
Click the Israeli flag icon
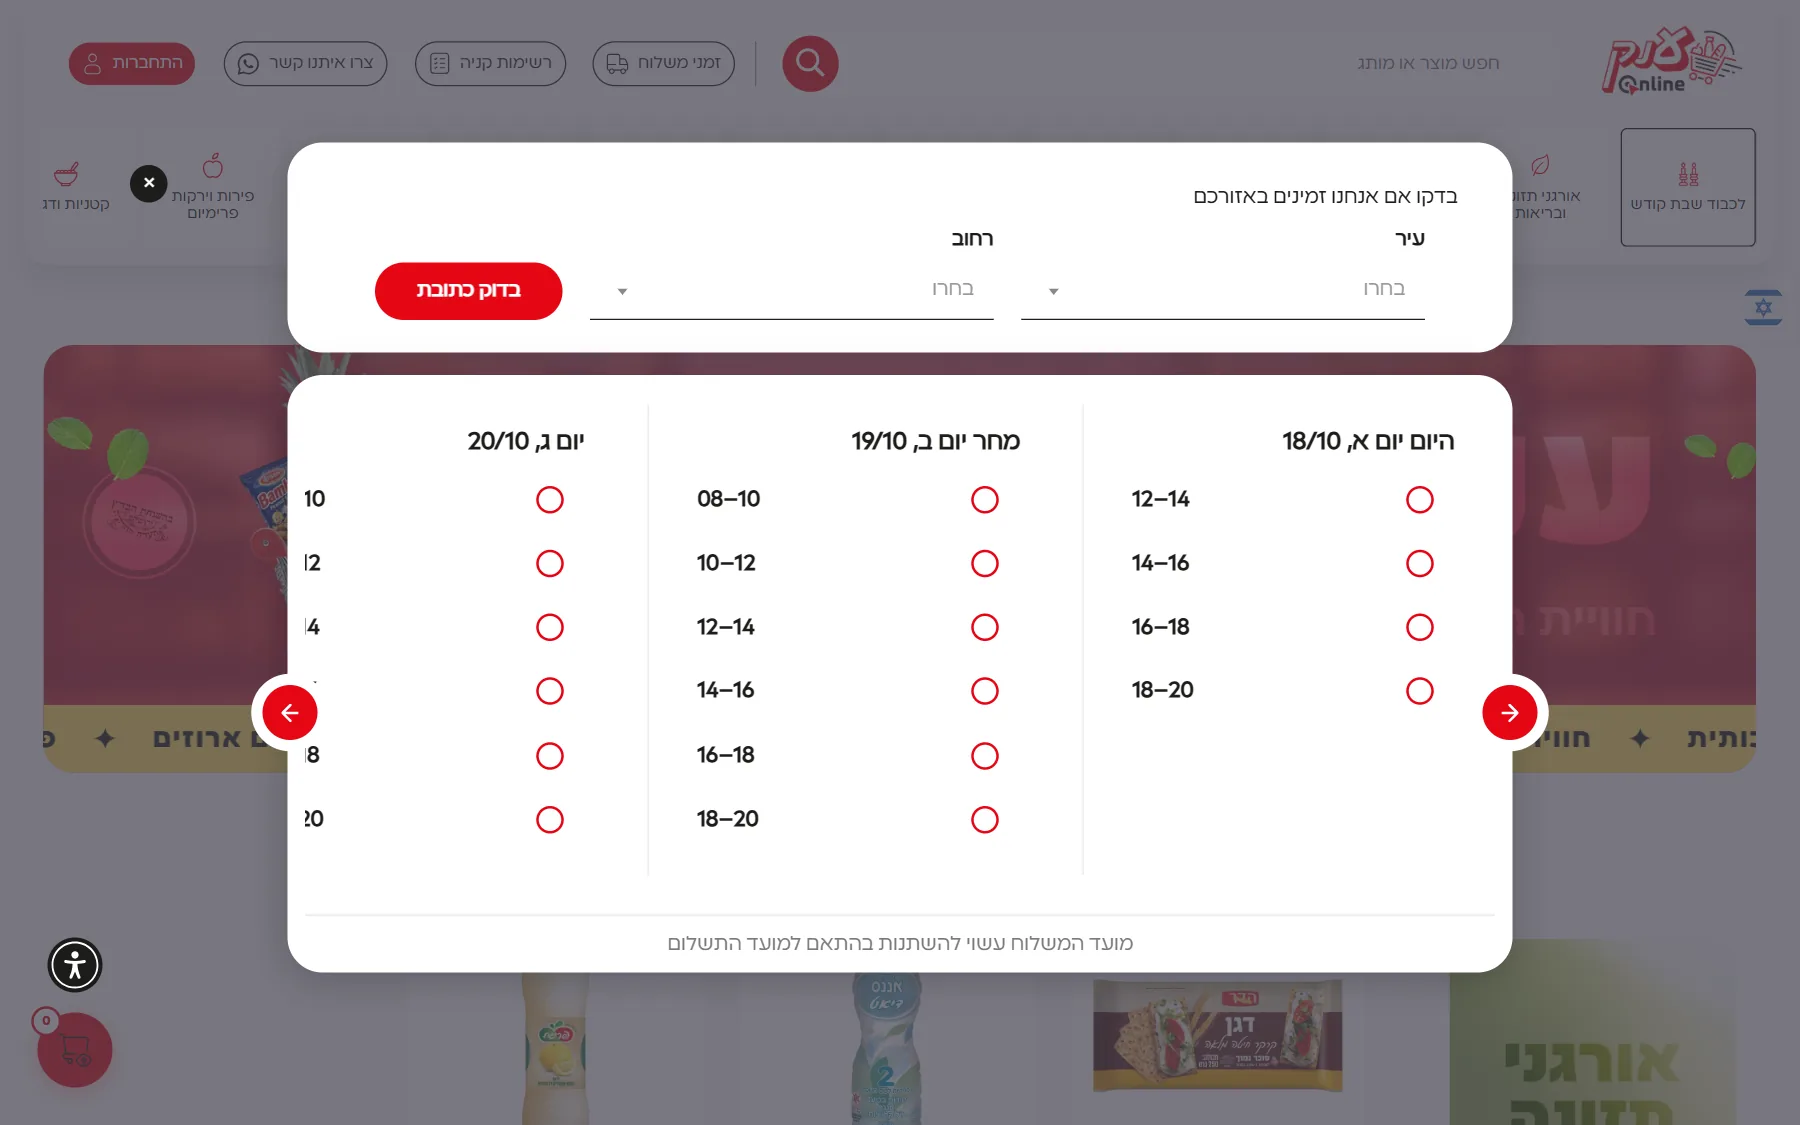point(1763,307)
